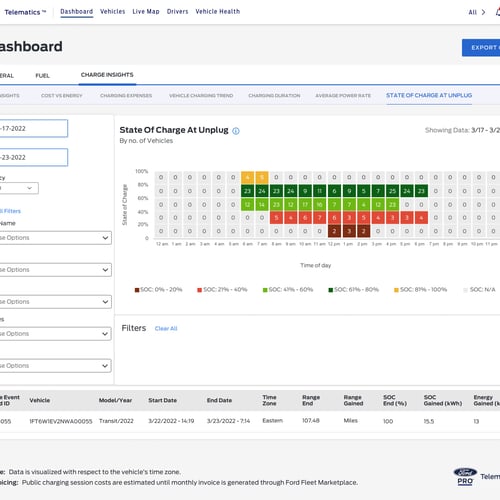Switch to the FUEL tab
The width and height of the screenshot is (500, 500).
(42, 76)
